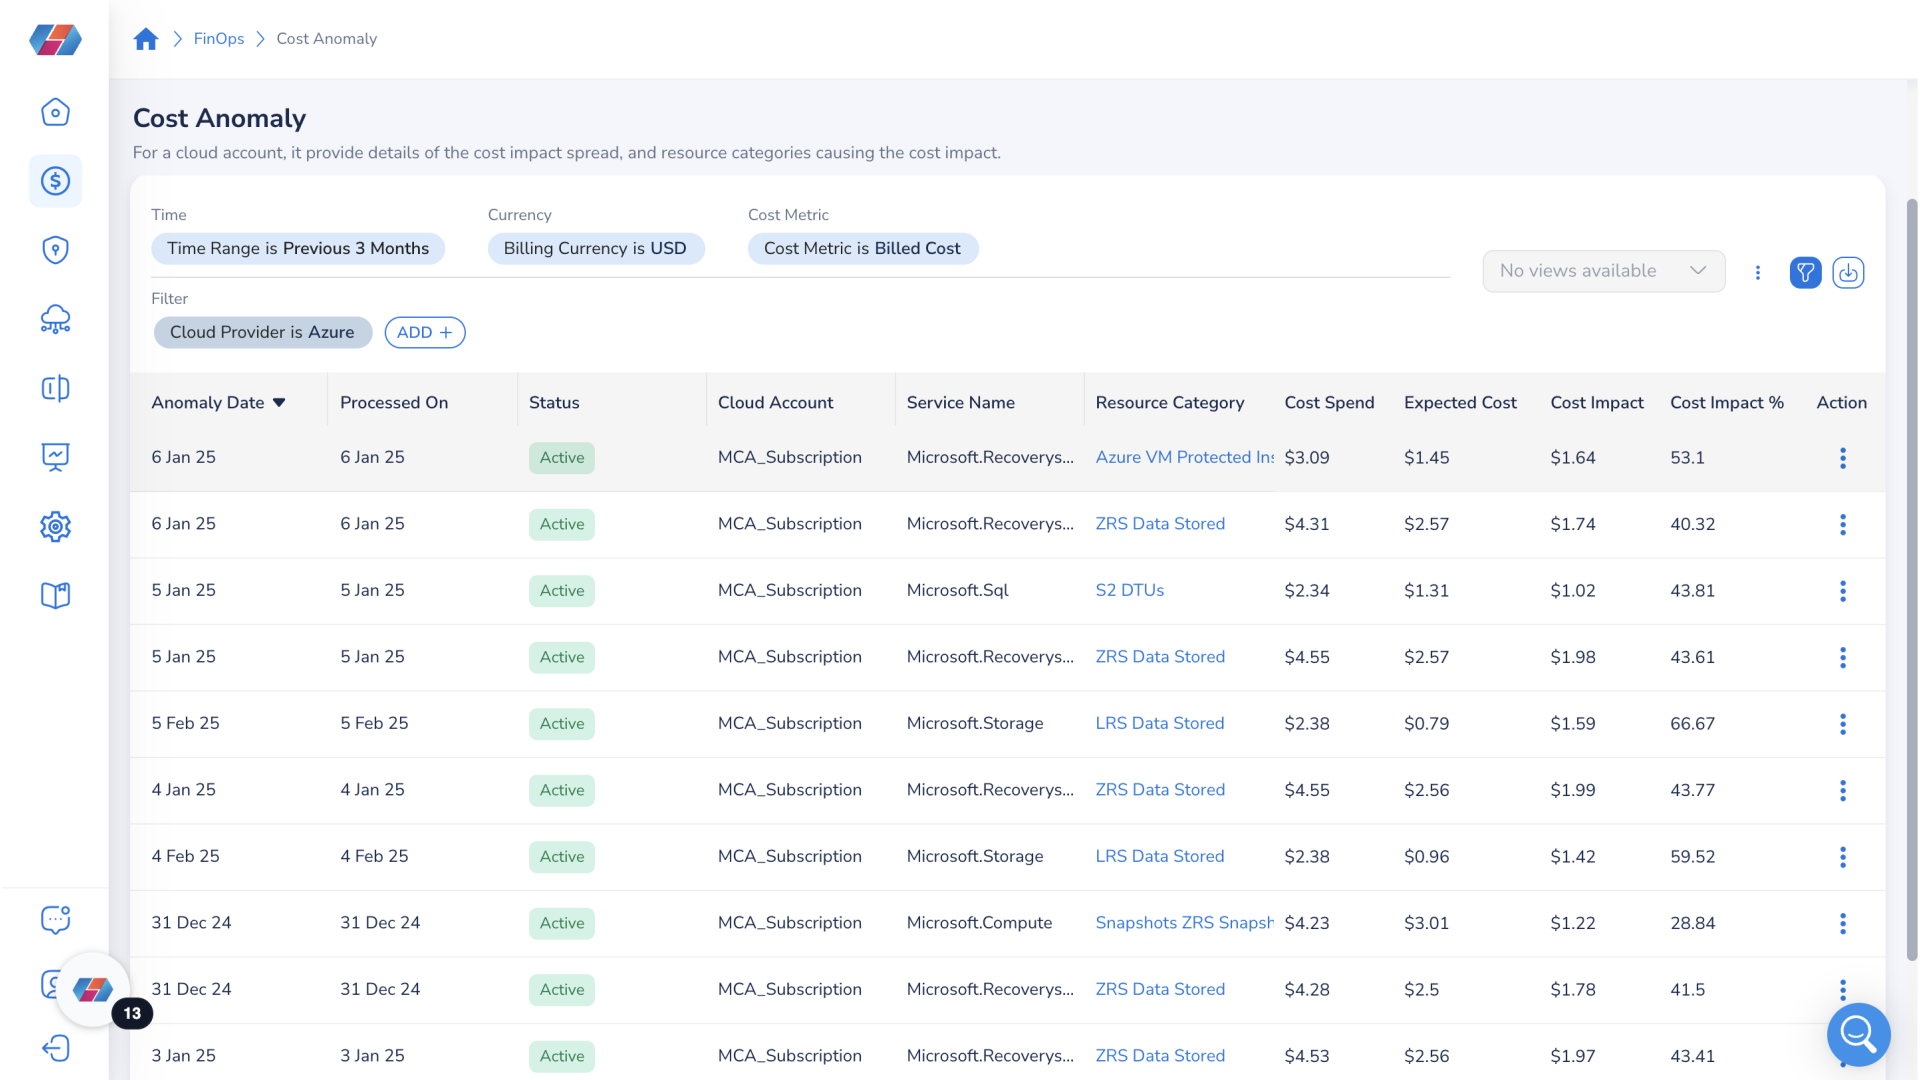Image resolution: width=1920 pixels, height=1080 pixels.
Task: Open LRS Data Stored link for 5 Feb 25
Action: click(1159, 723)
